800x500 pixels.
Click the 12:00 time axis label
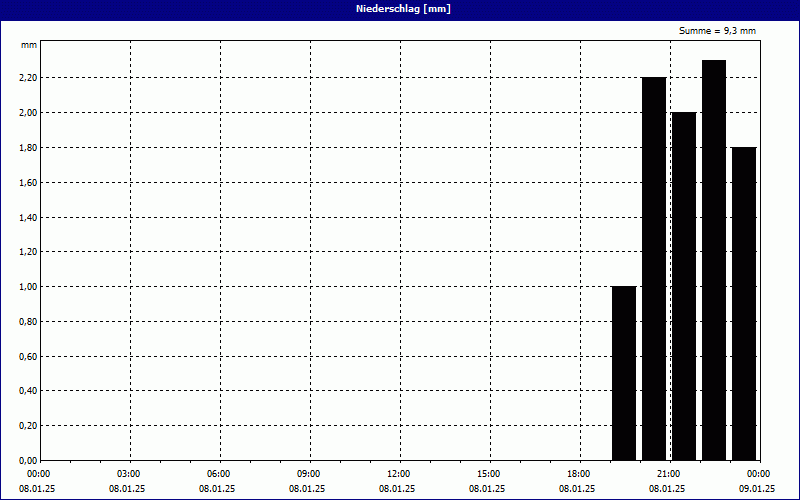click(x=398, y=474)
